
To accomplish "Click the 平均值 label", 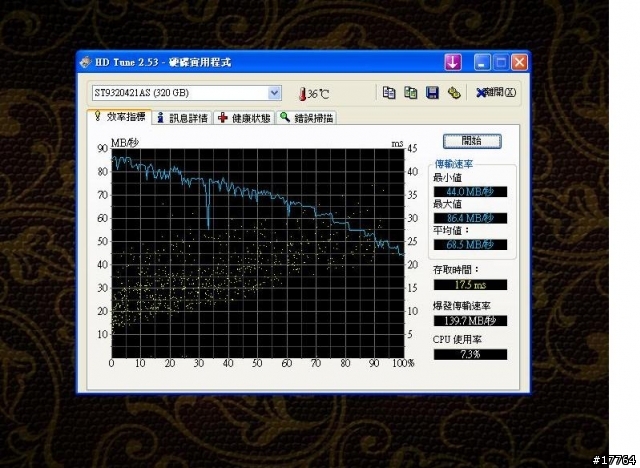I will [x=451, y=231].
